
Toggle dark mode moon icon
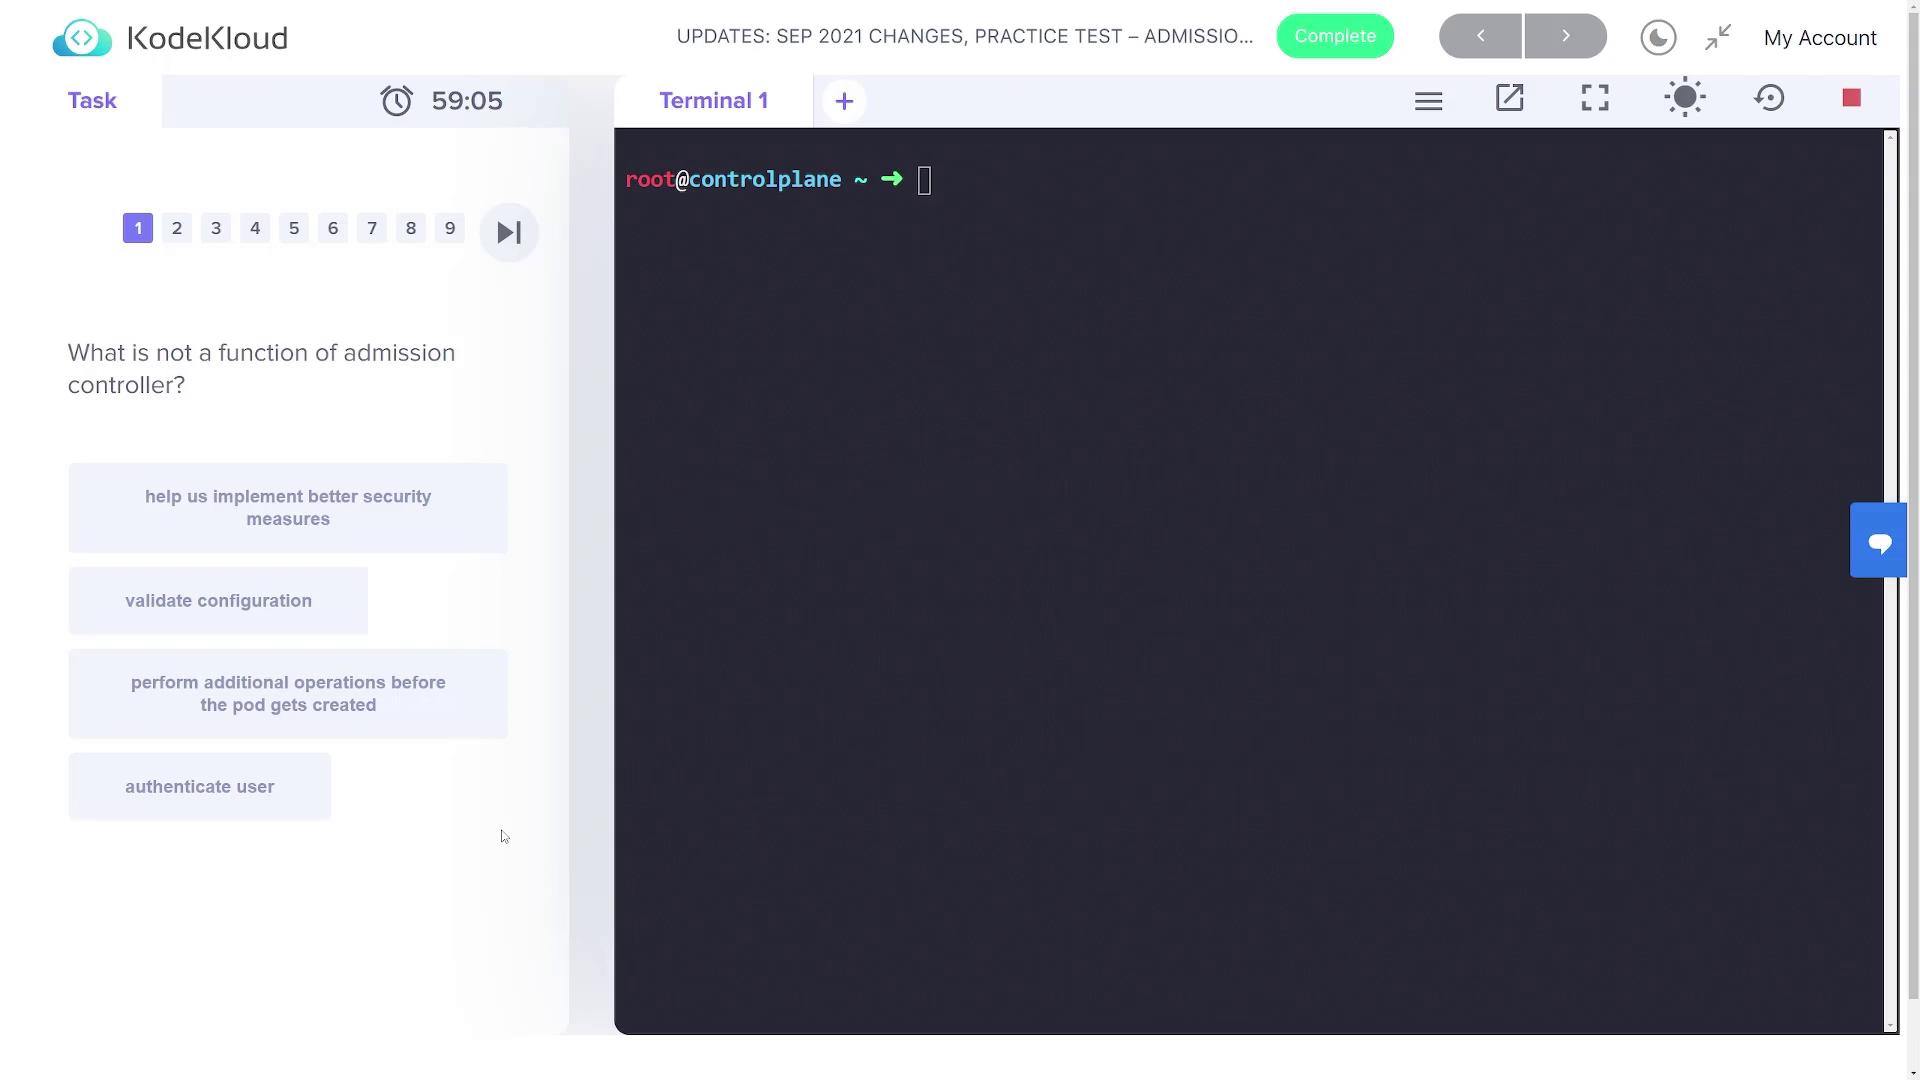[1658, 38]
